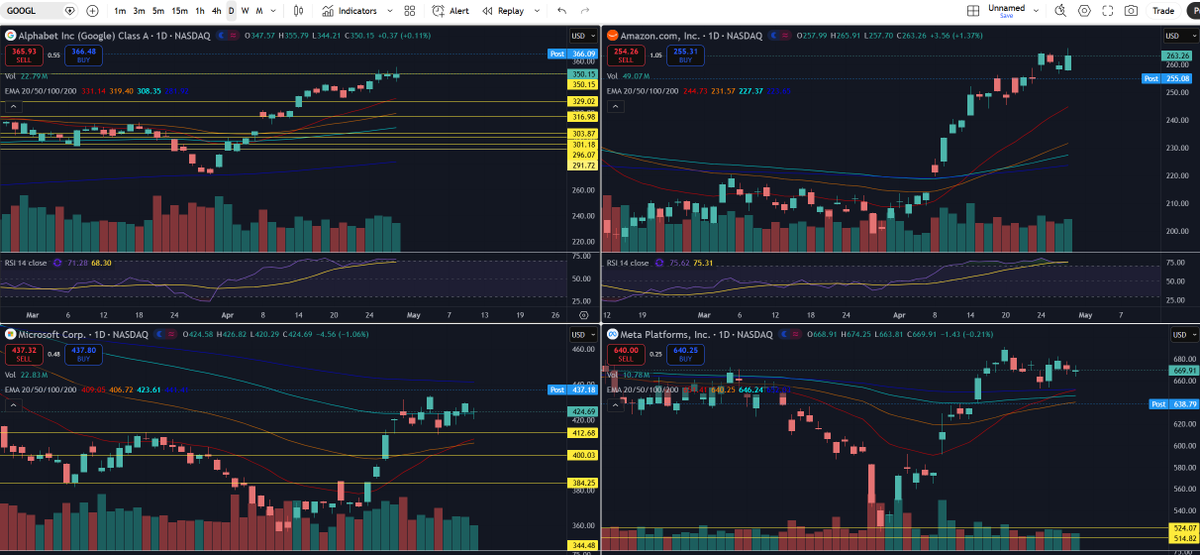Start bar Replay mode
The width and height of the screenshot is (1200, 555).
click(503, 10)
